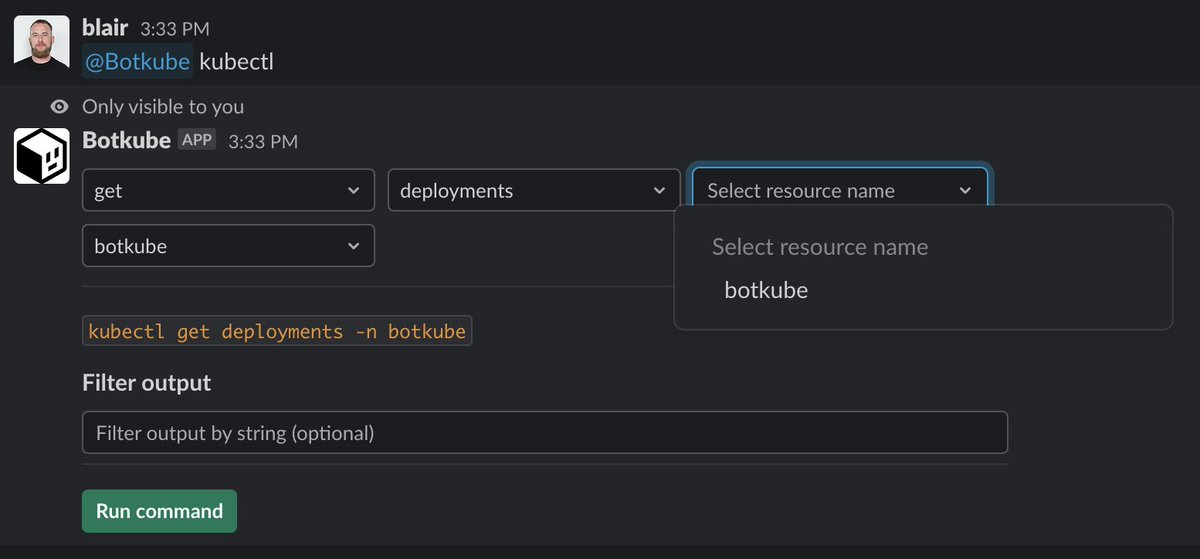
Task: Click the eye icon beside 'Only visible to you'
Action: pyautogui.click(x=61, y=106)
